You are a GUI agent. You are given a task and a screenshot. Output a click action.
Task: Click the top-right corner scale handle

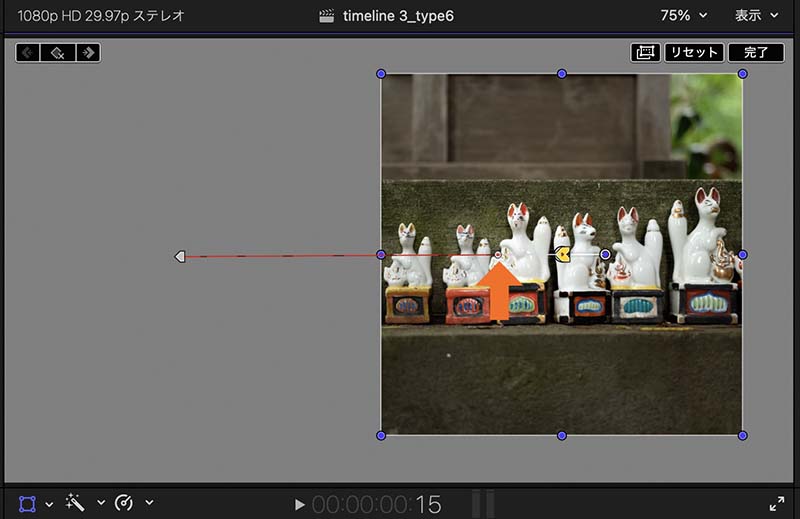743,74
